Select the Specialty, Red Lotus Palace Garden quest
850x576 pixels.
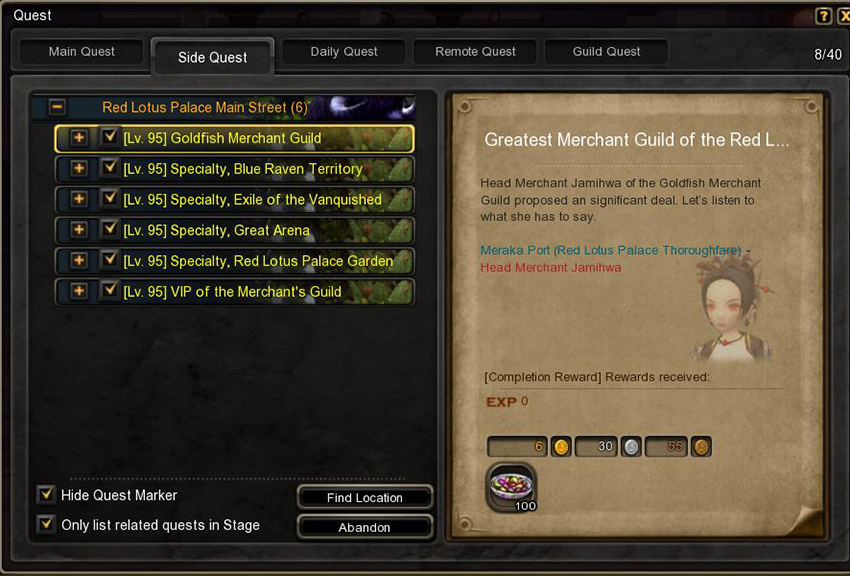coord(235,261)
